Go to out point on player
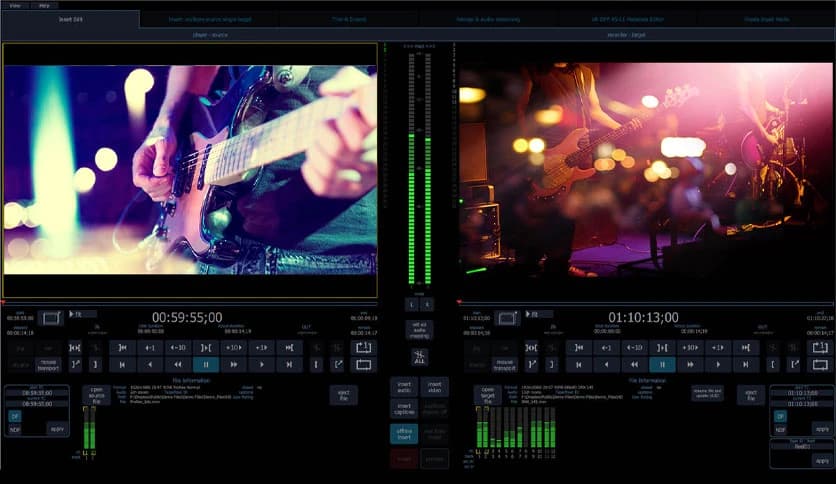 (289, 348)
